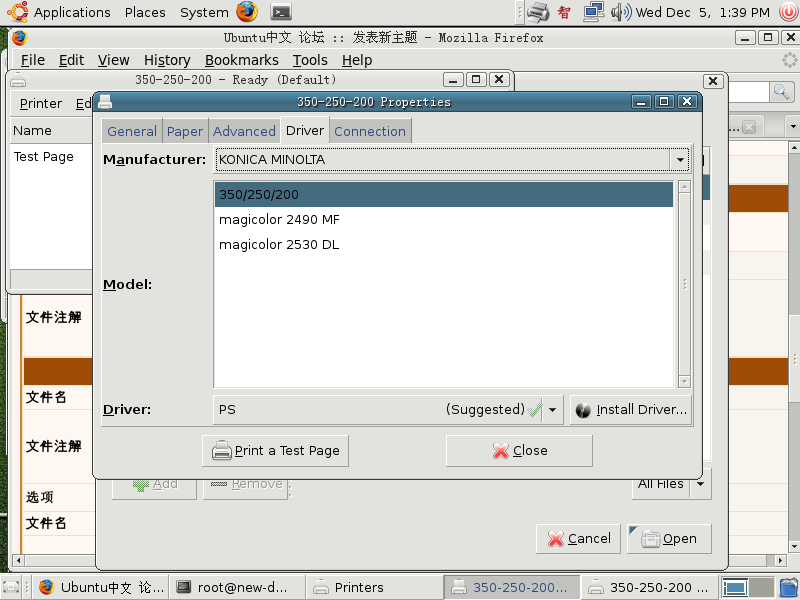
Task: Open the System menu in top panel
Action: [x=204, y=12]
